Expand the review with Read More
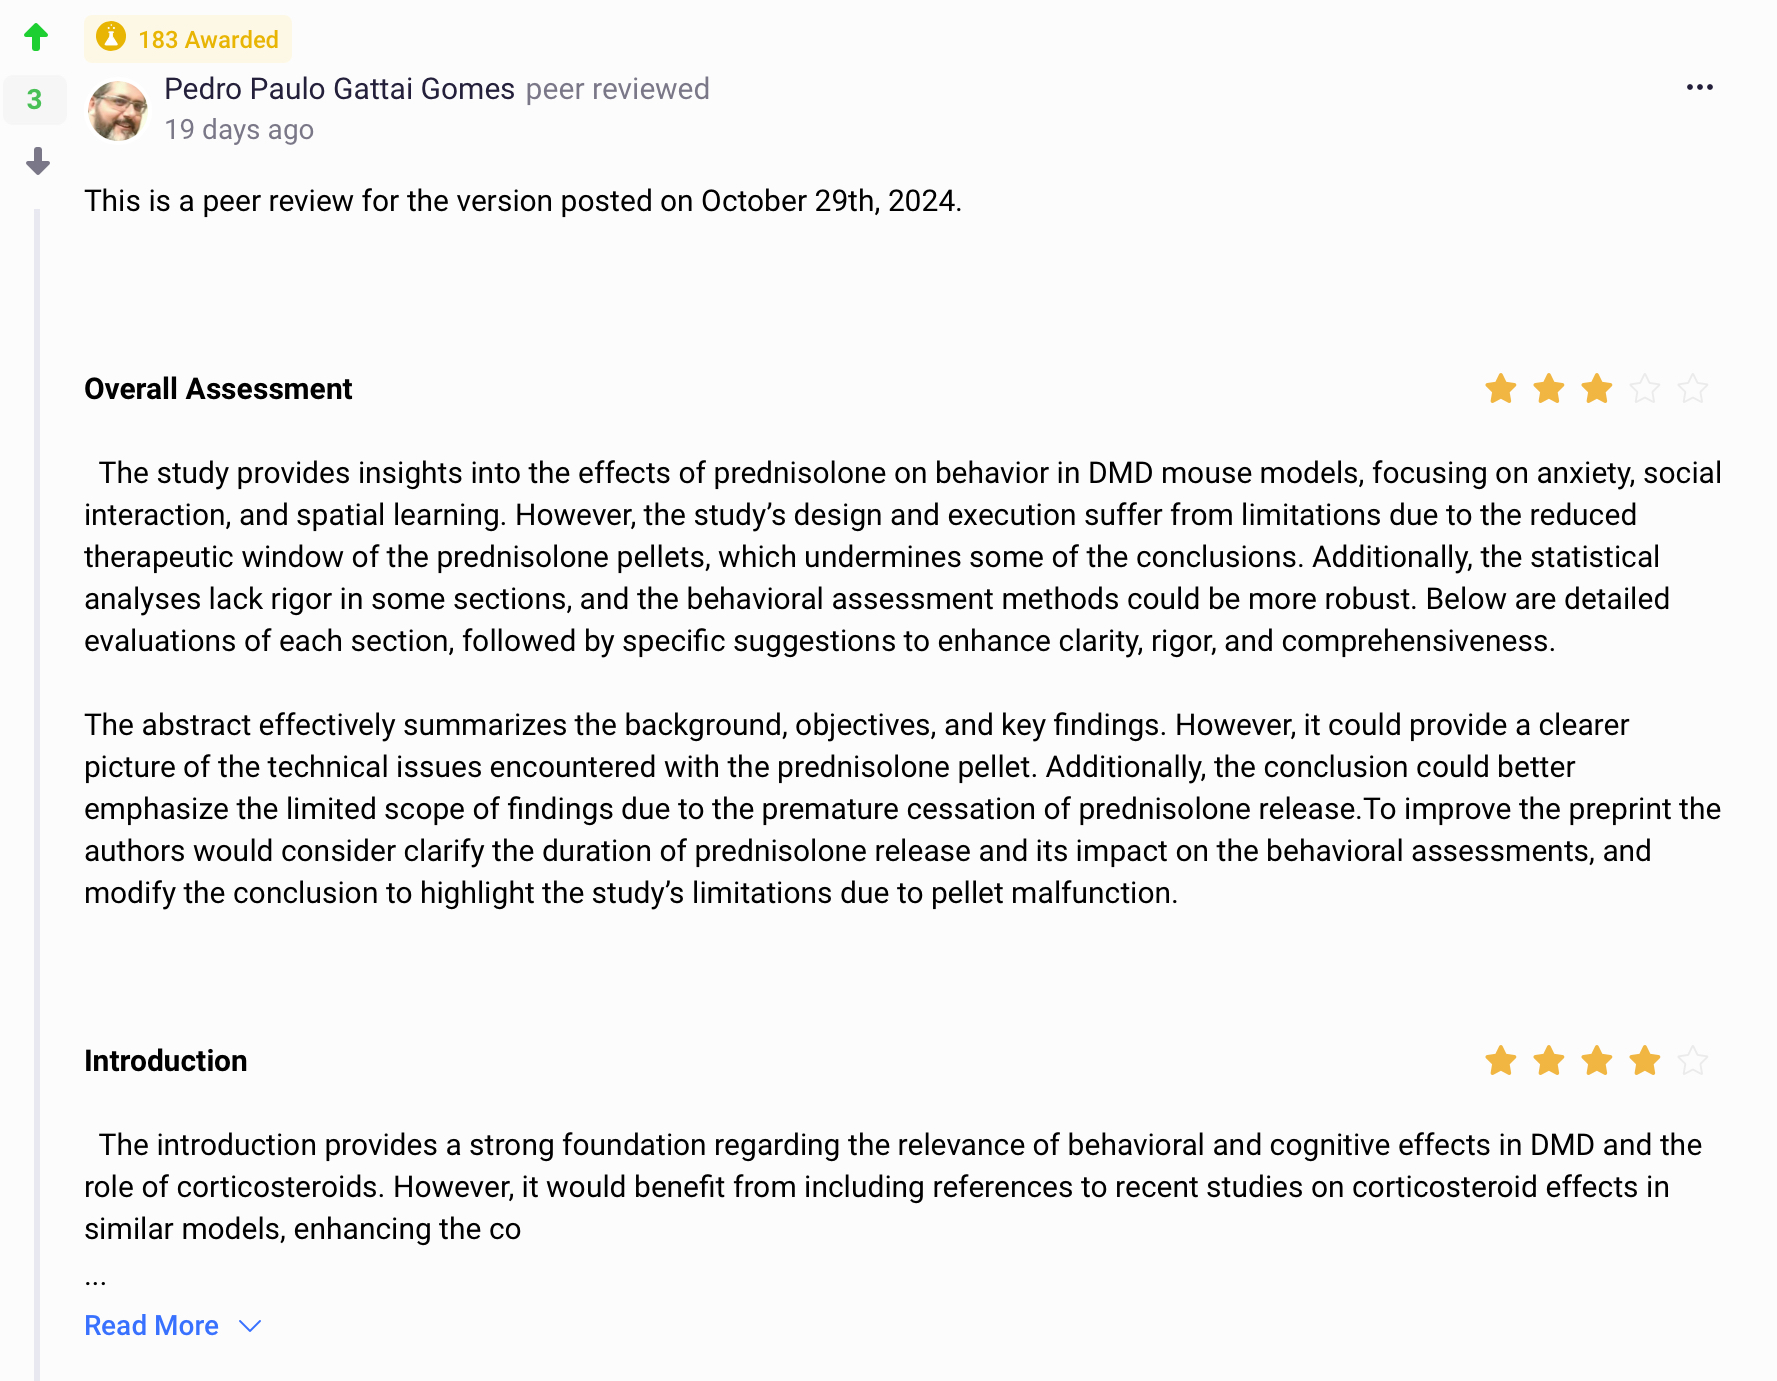 point(151,1326)
